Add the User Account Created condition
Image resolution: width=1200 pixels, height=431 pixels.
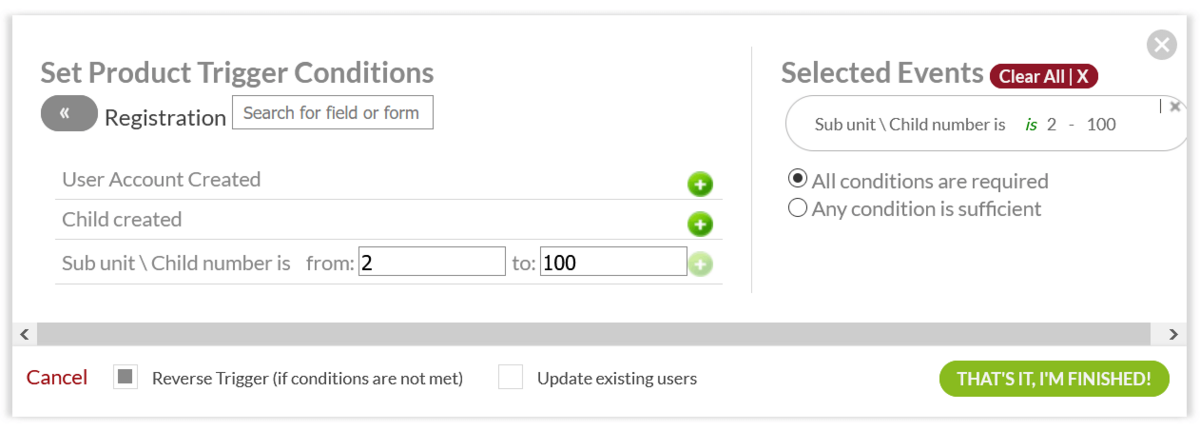pos(700,185)
